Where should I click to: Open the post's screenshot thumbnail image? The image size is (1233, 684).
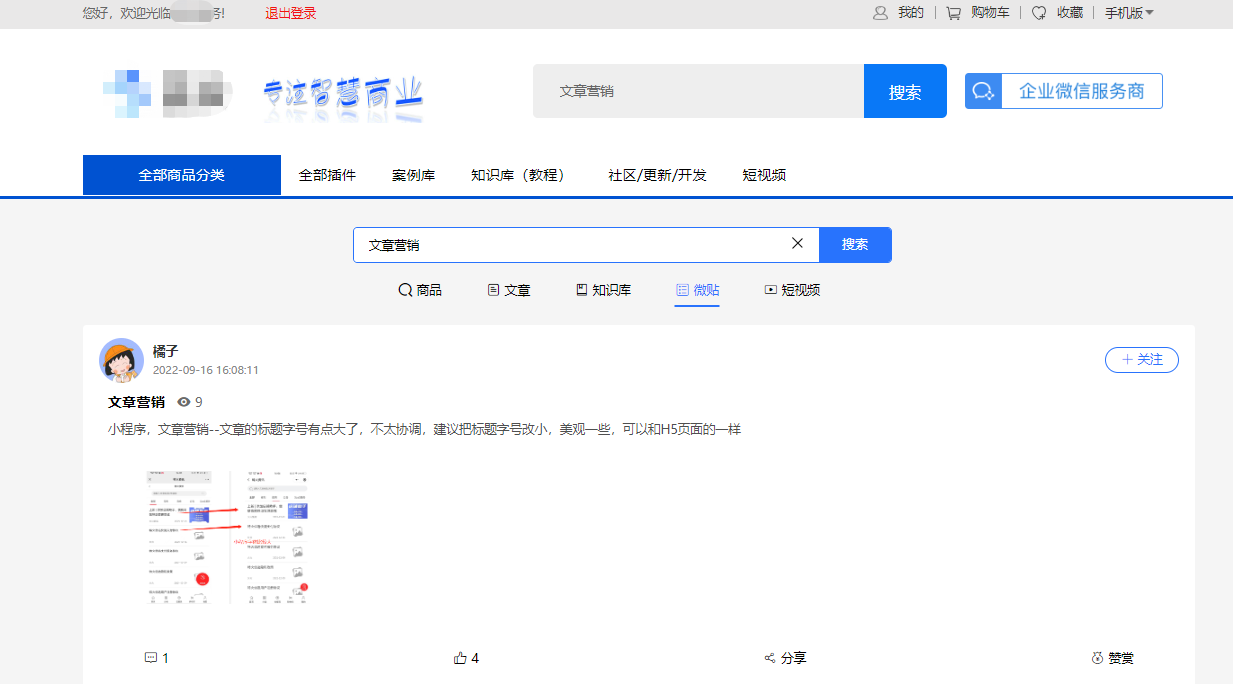[228, 536]
